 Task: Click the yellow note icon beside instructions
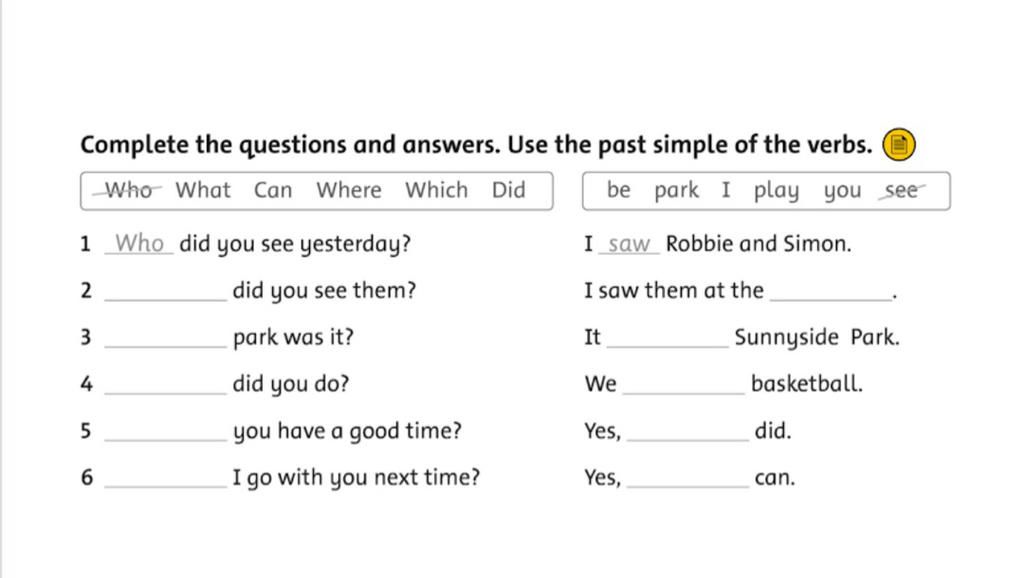pyautogui.click(x=899, y=144)
